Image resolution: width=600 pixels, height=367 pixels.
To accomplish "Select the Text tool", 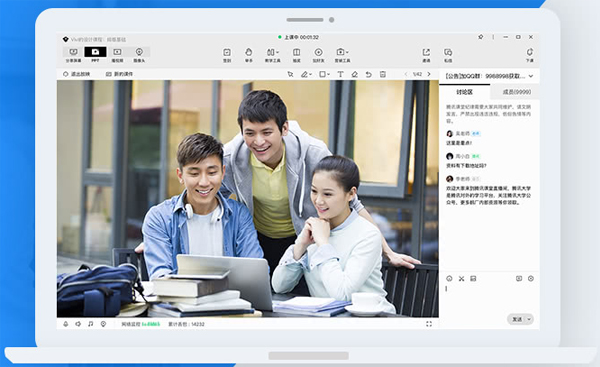I will point(340,74).
